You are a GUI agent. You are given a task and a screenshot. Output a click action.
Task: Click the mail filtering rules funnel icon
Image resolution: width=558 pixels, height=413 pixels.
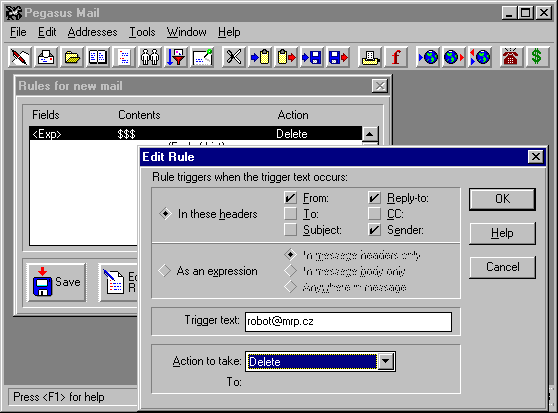[x=176, y=57]
